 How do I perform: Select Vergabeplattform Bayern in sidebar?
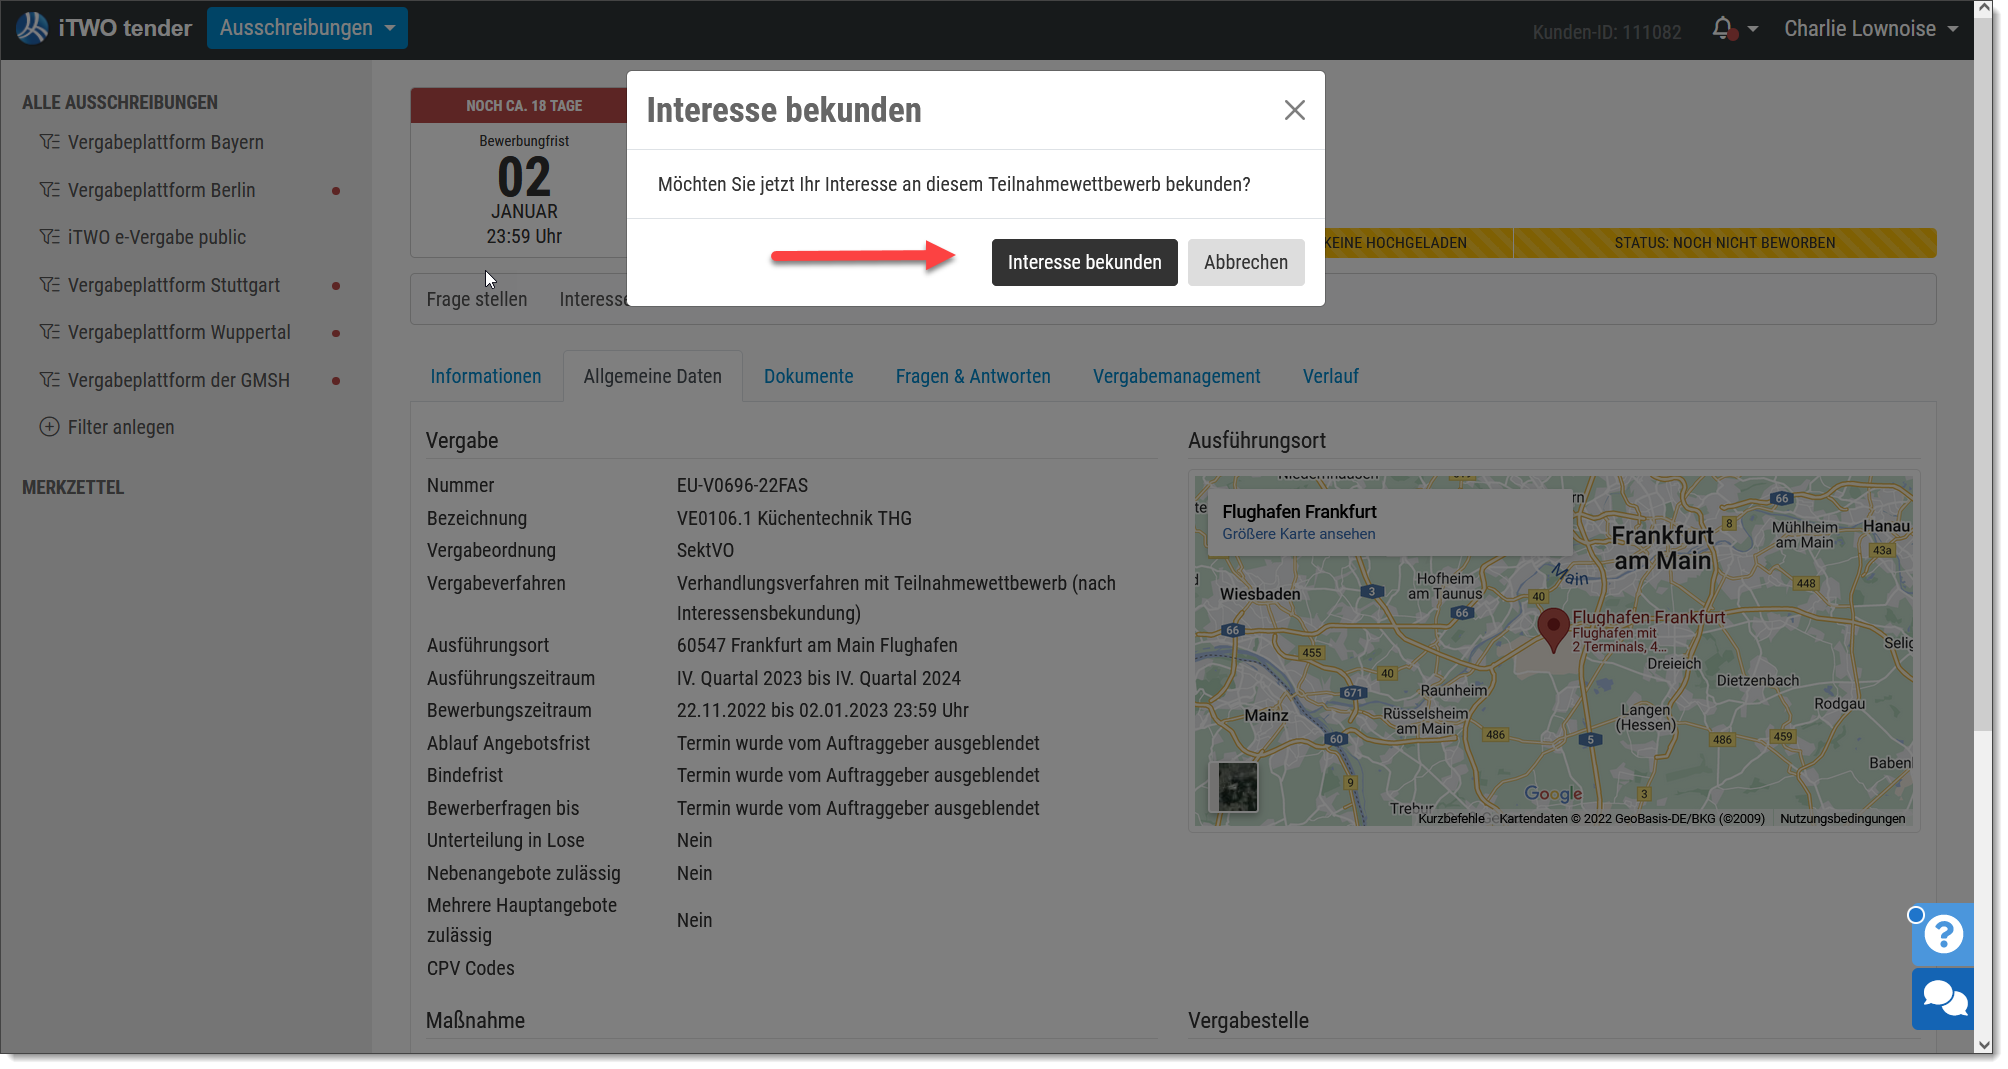click(x=166, y=142)
